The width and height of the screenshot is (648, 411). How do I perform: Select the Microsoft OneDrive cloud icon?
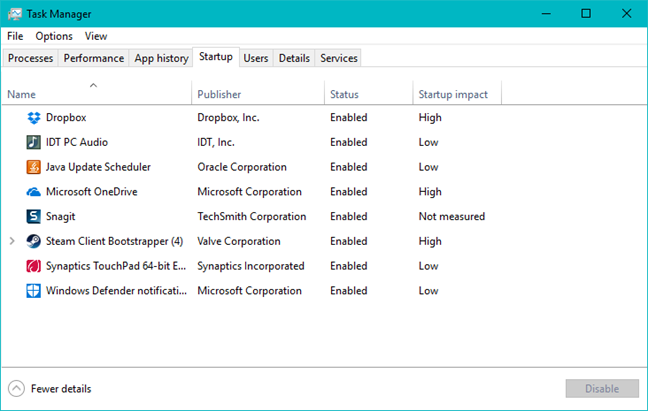click(33, 192)
